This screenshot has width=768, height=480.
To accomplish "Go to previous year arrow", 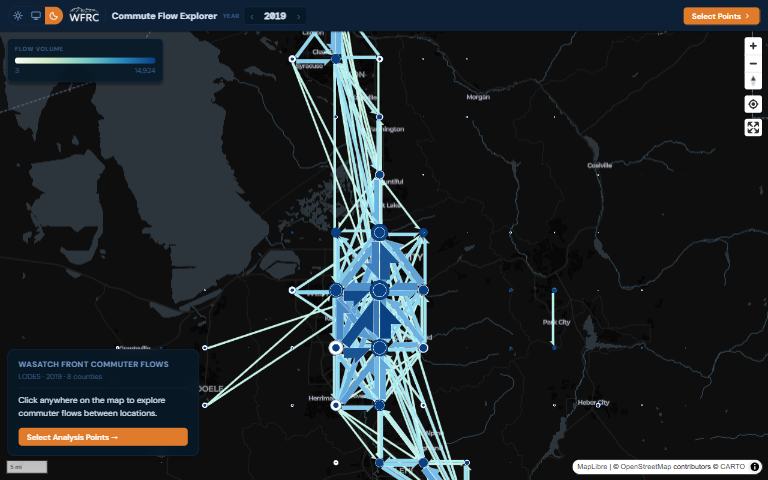I will pos(252,16).
